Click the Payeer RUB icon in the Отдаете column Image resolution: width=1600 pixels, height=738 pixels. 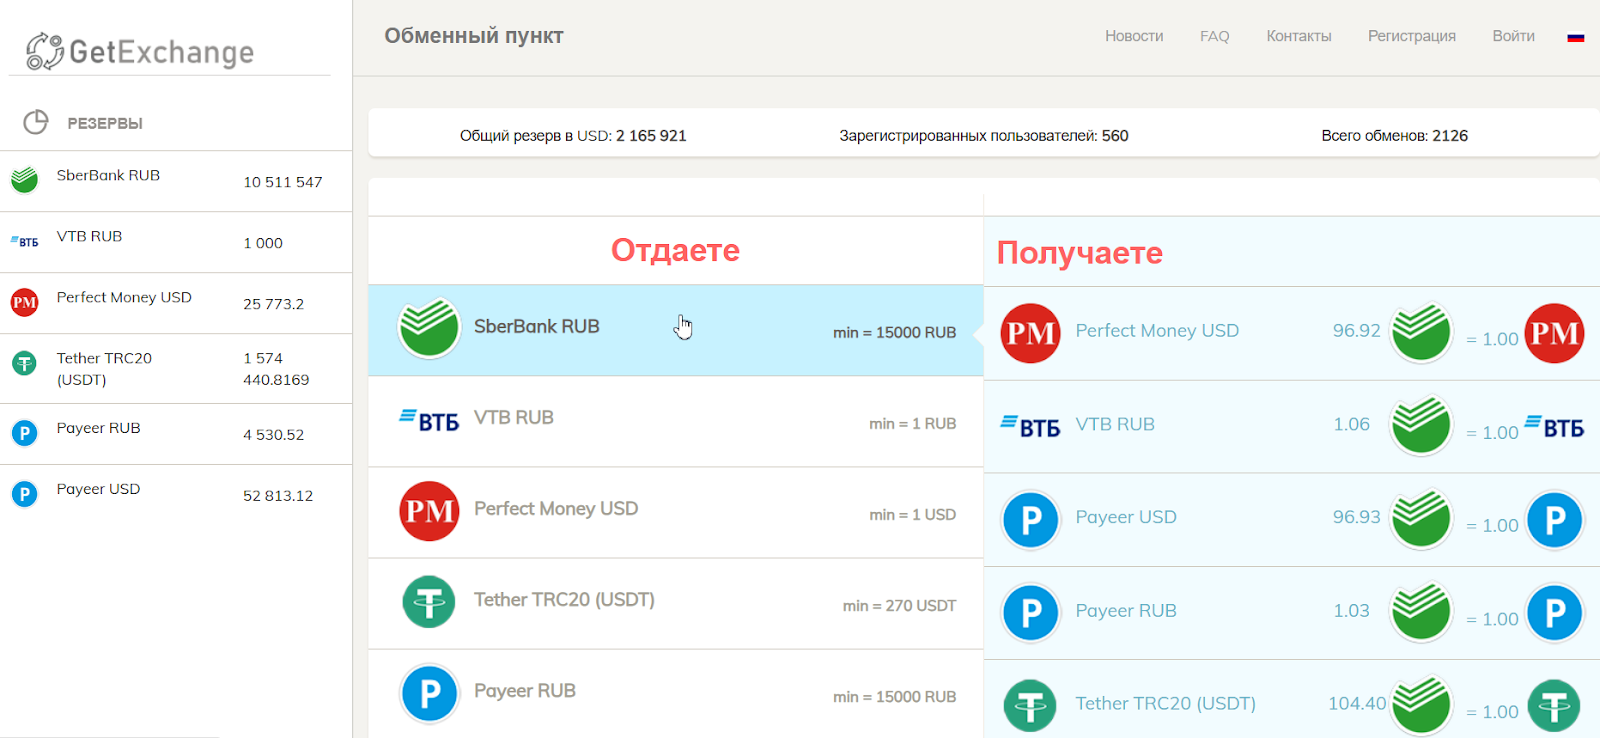429,693
